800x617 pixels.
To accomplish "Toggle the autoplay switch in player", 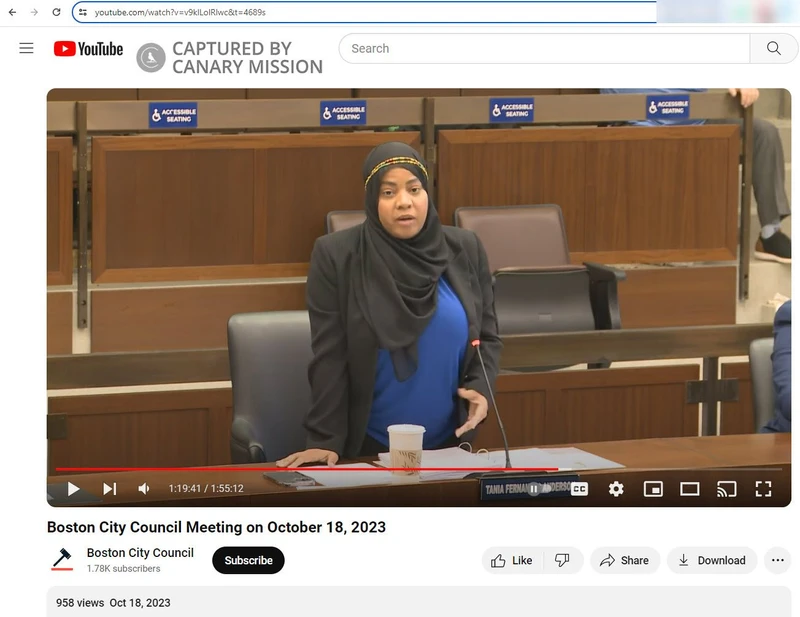I will 539,489.
